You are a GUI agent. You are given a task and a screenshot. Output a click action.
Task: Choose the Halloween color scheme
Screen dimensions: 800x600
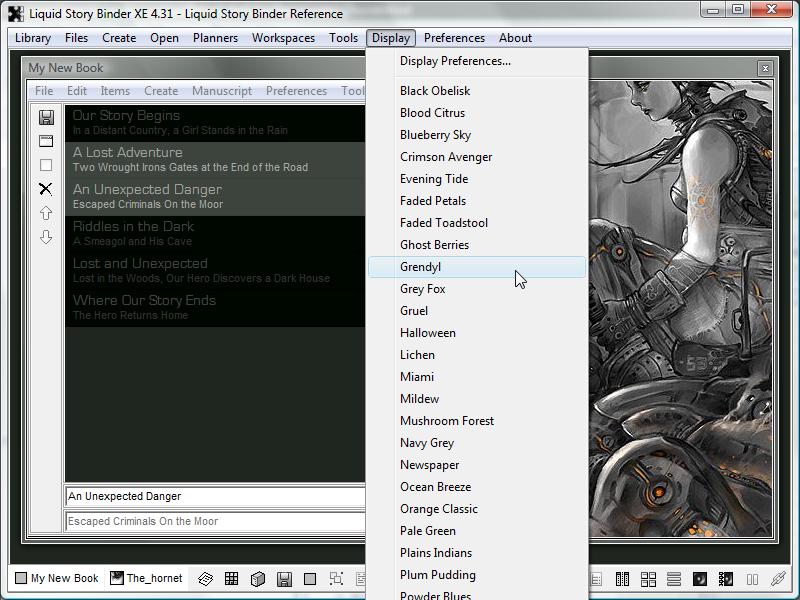(x=427, y=333)
